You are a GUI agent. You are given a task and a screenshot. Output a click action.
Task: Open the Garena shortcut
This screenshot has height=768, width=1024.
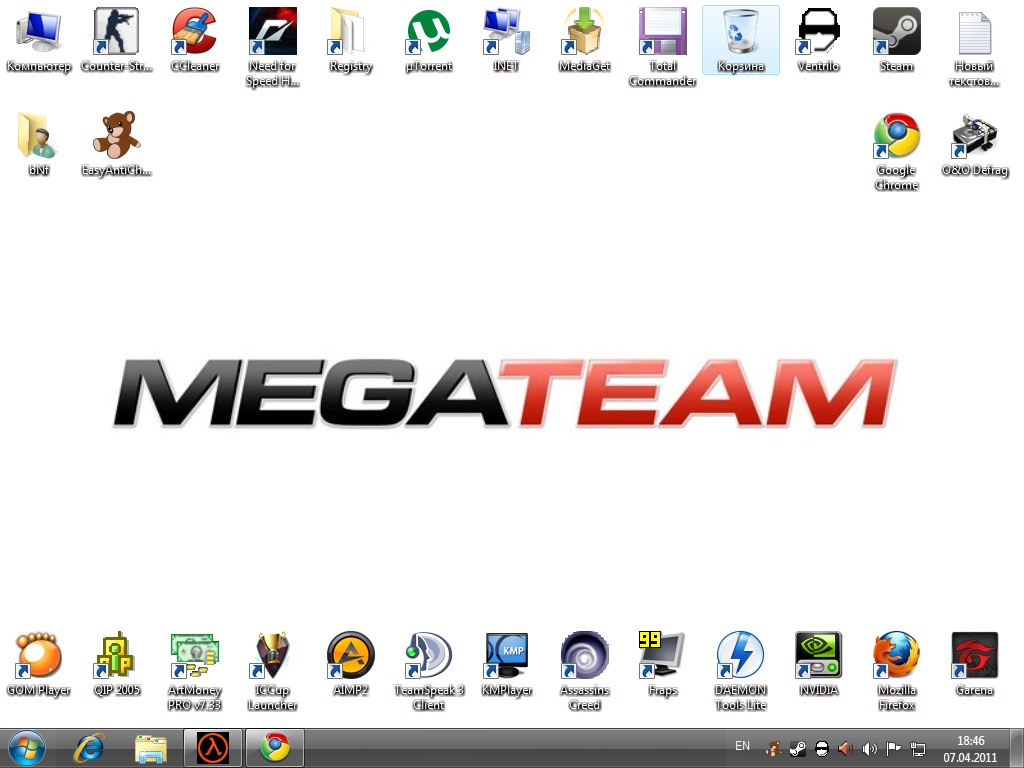coord(974,664)
